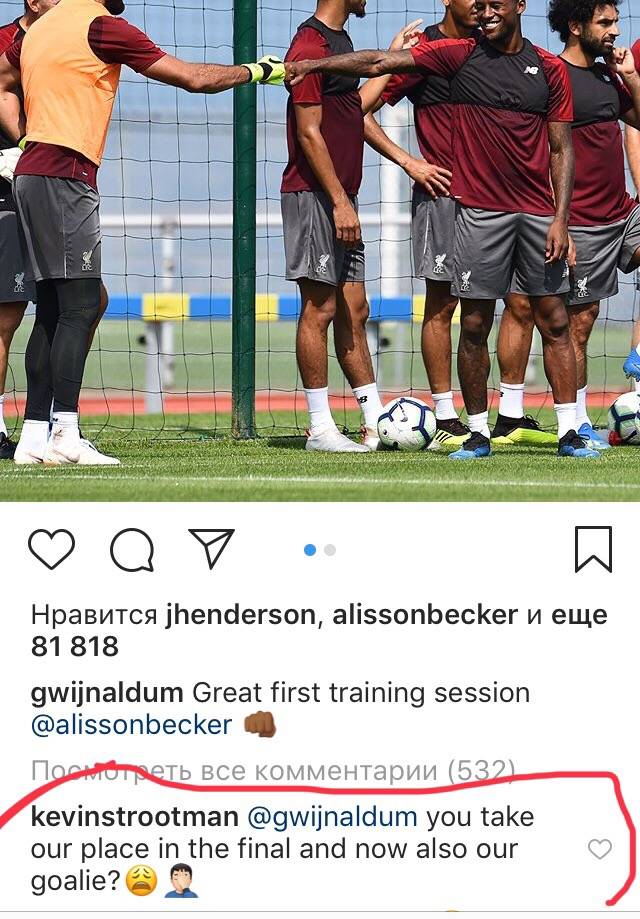Select the caption text Great first training session
This screenshot has height=919, width=640.
click(x=361, y=693)
